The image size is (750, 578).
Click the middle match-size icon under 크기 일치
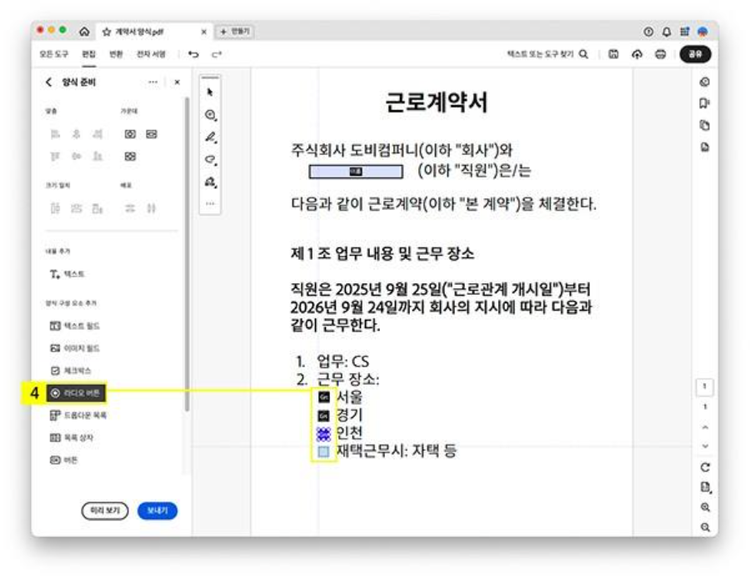tap(77, 208)
